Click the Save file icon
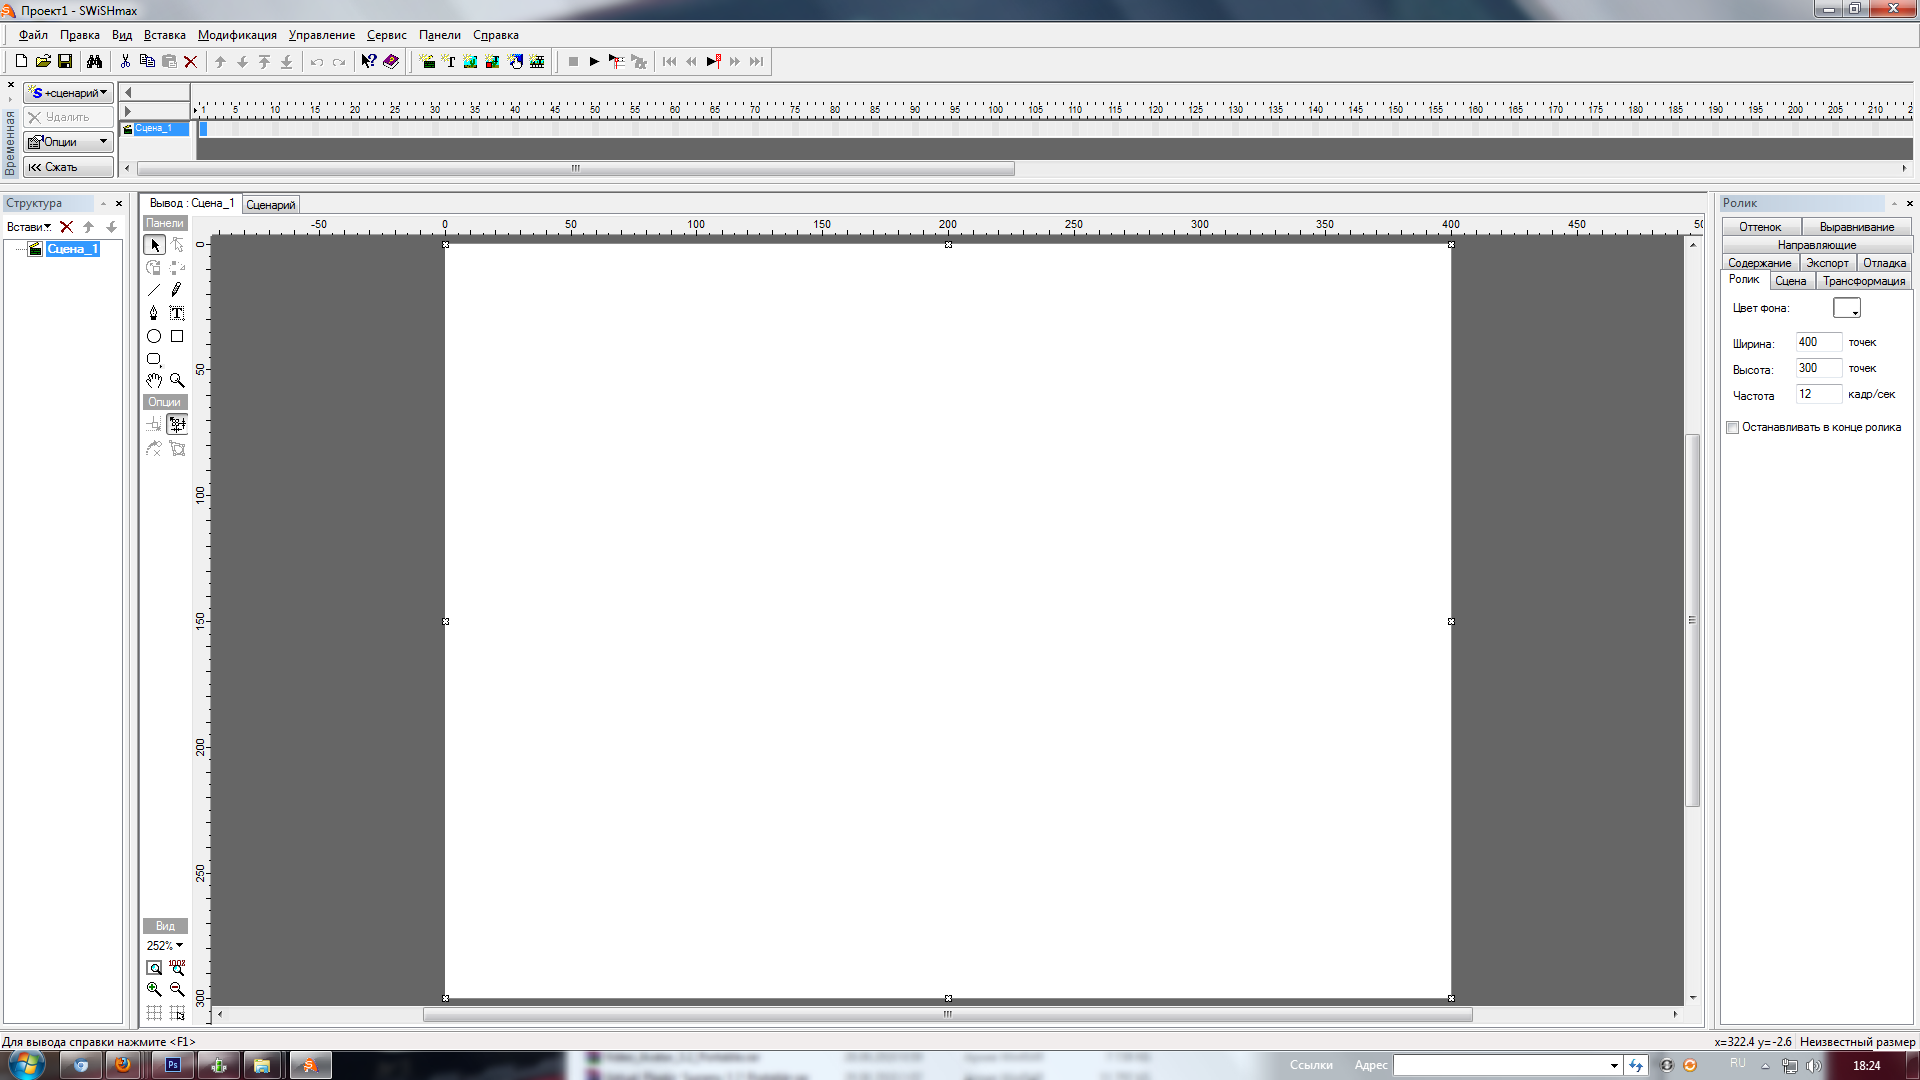Image resolution: width=1920 pixels, height=1080 pixels. click(65, 62)
